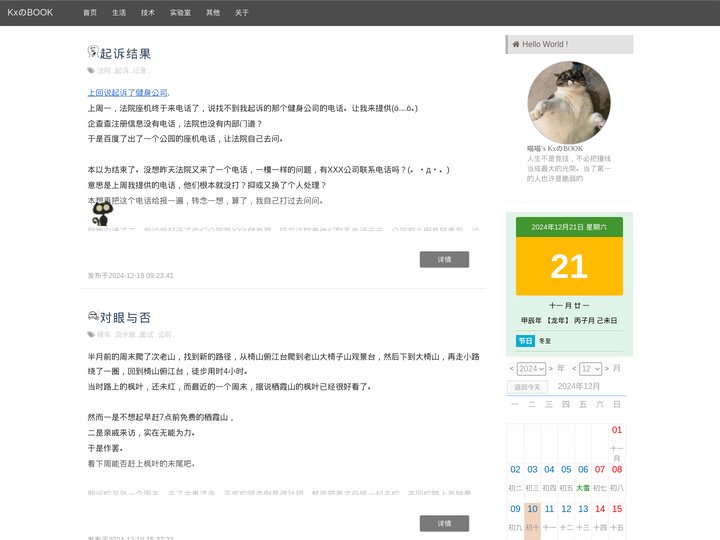The height and width of the screenshot is (540, 720).
Task: Open the 法院 tag under 起诉结果
Action: coord(104,70)
